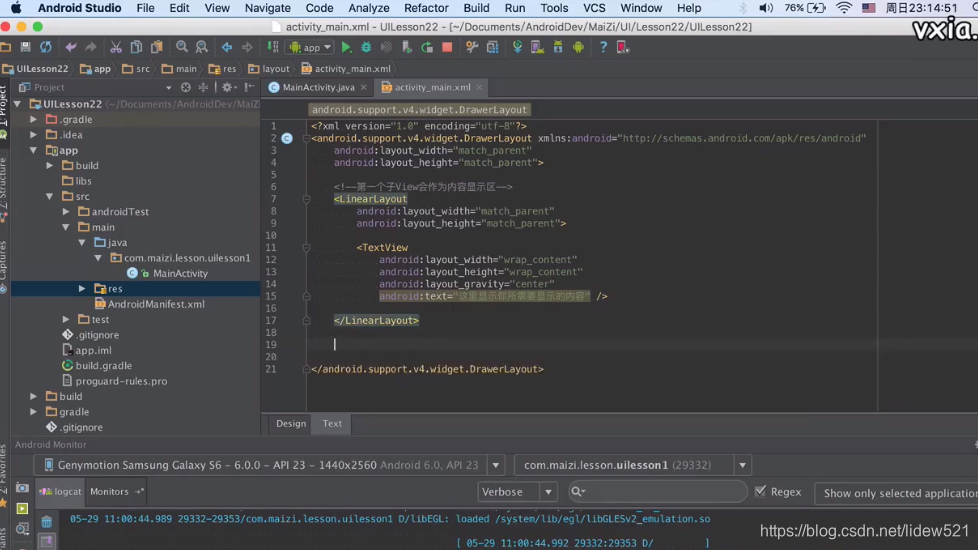Click the Debug bug icon

(x=366, y=47)
